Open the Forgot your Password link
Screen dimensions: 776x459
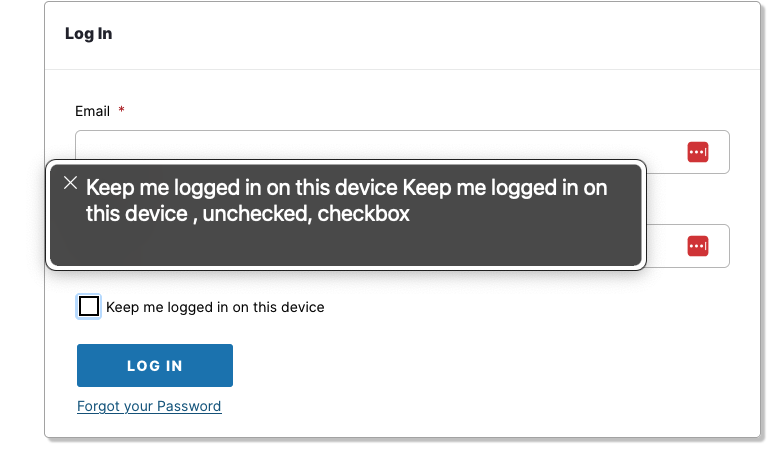[x=149, y=406]
